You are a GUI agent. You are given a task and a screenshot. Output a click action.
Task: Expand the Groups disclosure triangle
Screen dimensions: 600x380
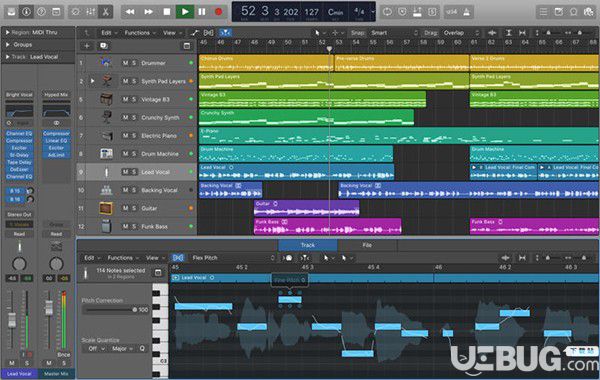click(x=7, y=45)
